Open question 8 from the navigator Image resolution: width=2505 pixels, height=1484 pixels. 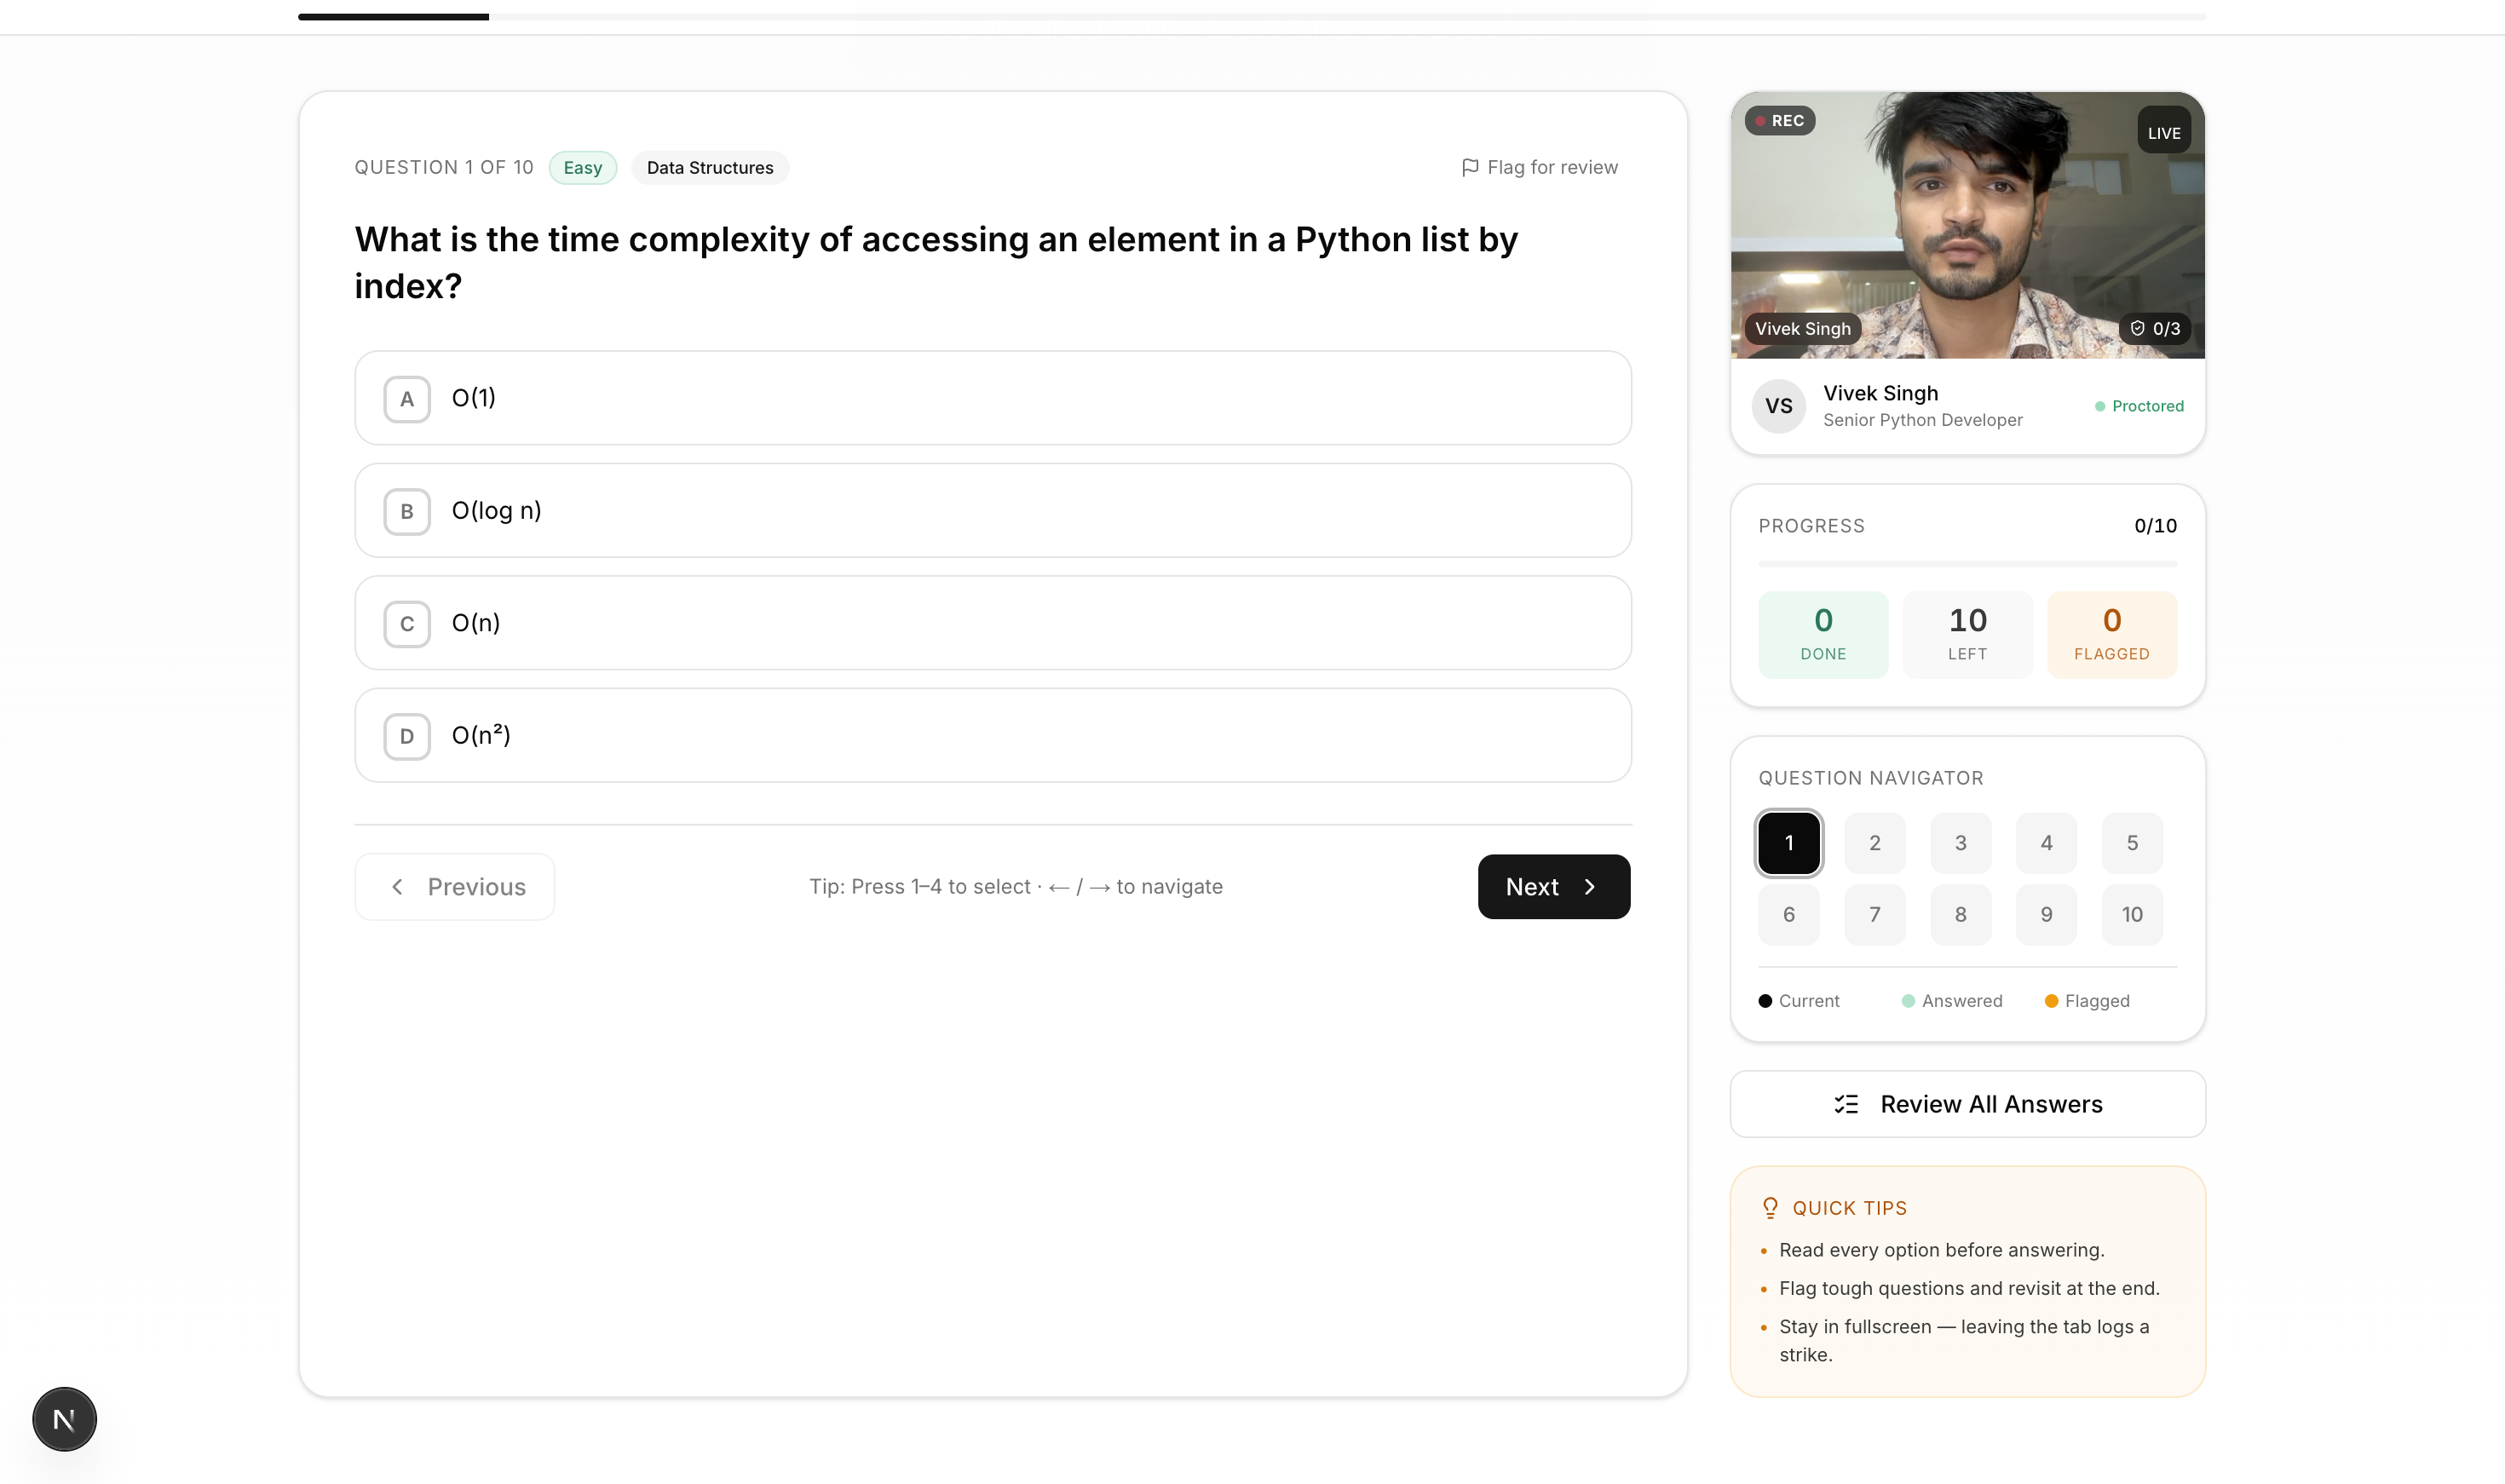click(x=1960, y=914)
